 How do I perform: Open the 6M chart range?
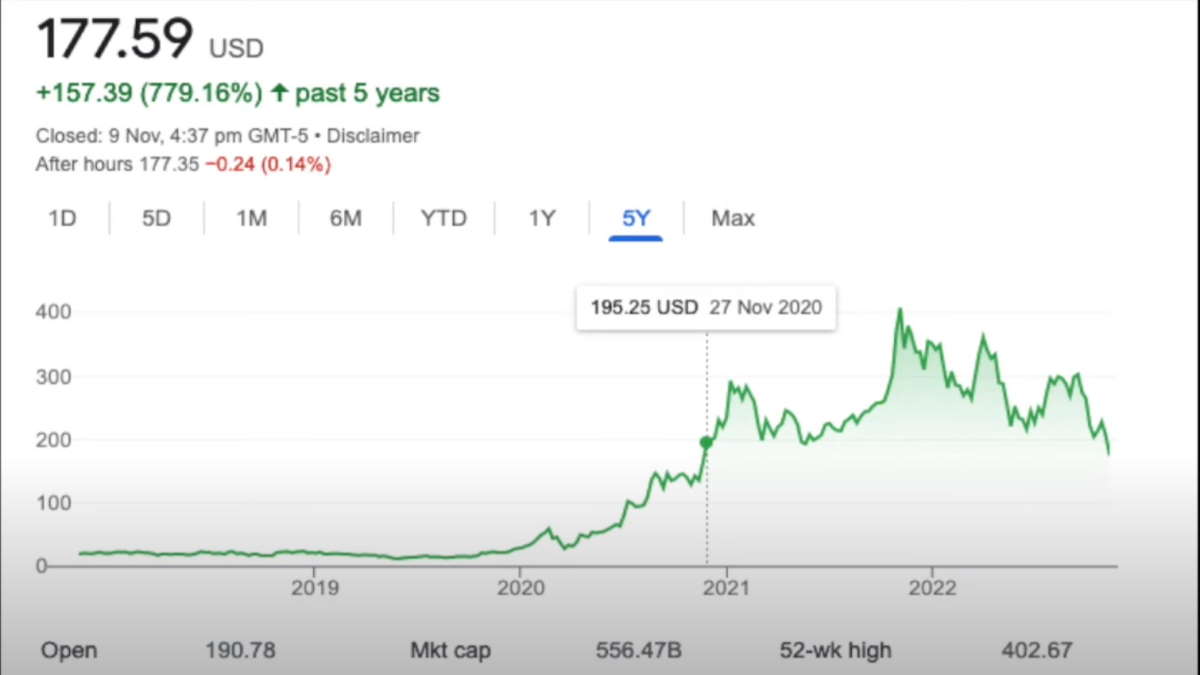(x=345, y=218)
